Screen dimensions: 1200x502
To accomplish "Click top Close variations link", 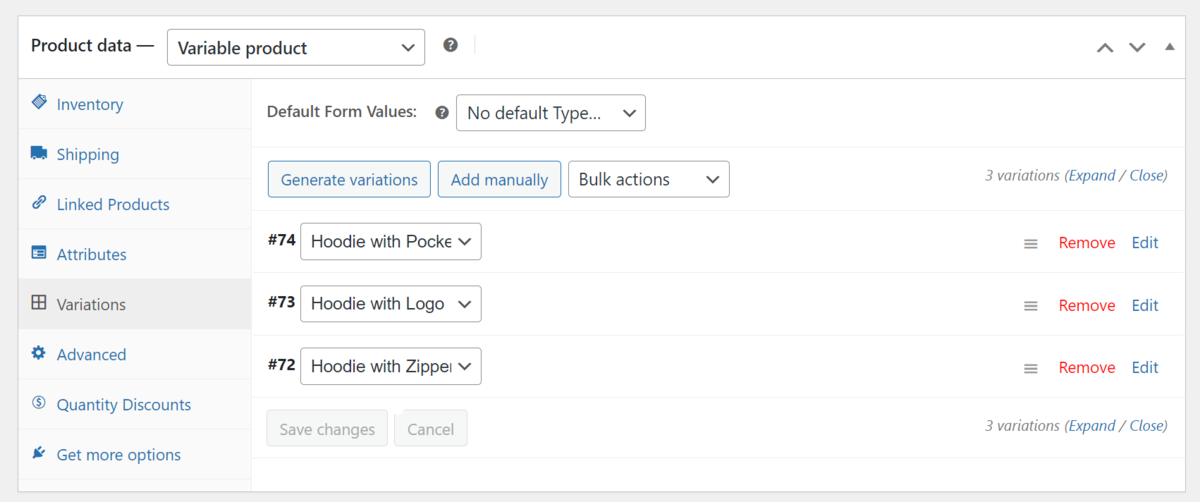I will click(1147, 175).
